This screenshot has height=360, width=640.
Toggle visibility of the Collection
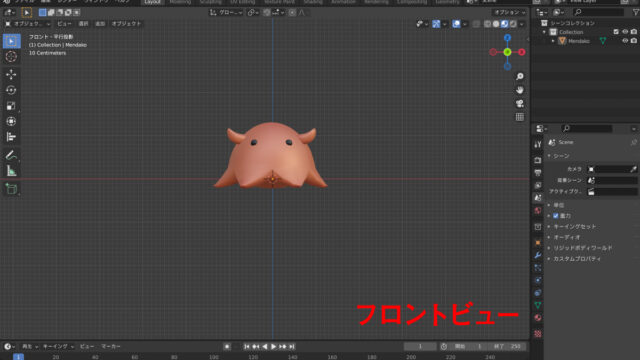click(x=625, y=32)
